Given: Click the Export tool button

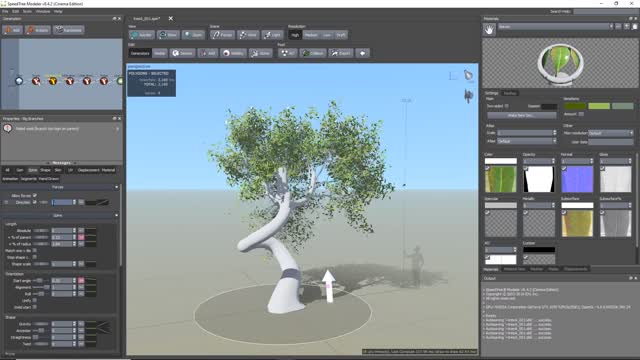Looking at the screenshot, I should (341, 53).
